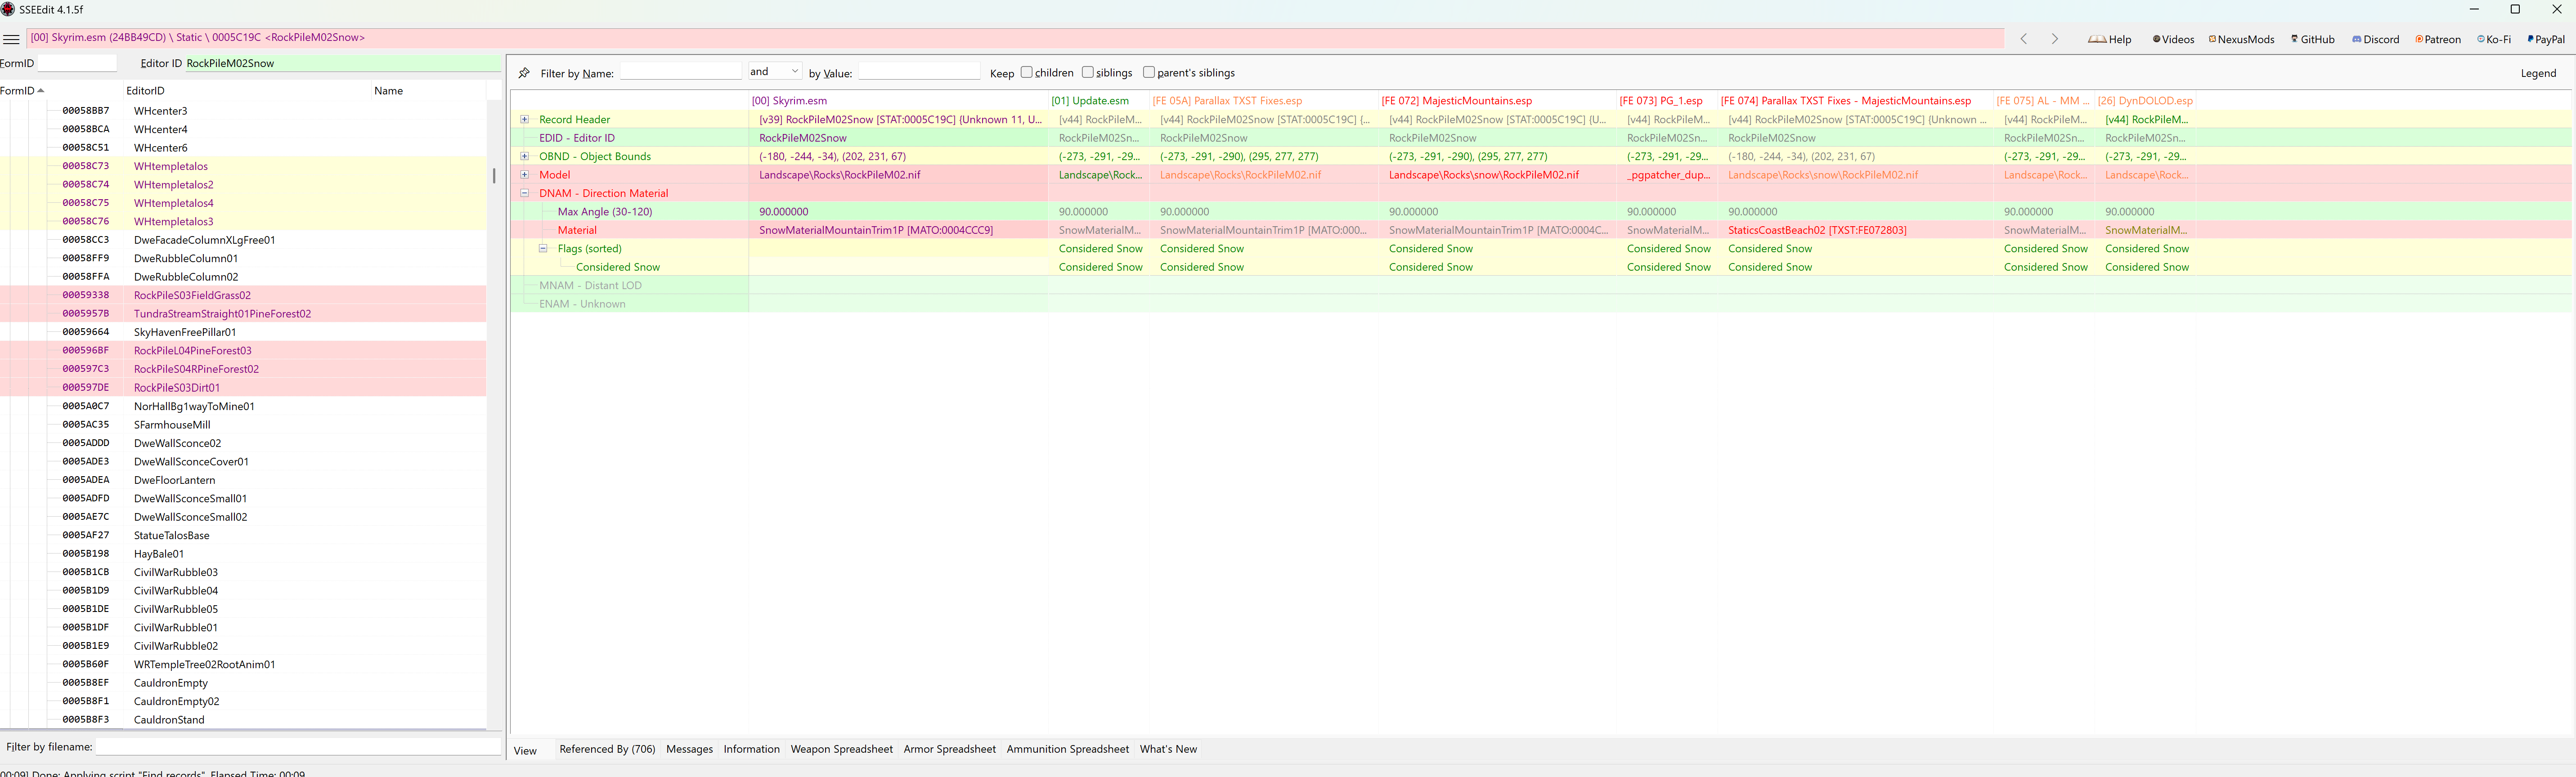Open the GitHub link

2313,39
